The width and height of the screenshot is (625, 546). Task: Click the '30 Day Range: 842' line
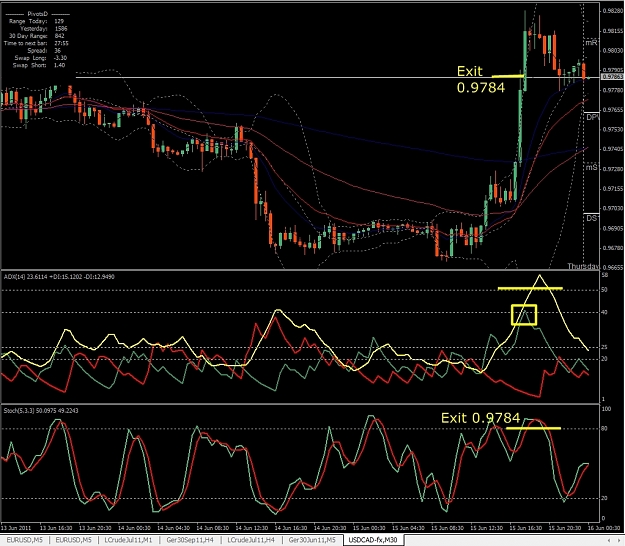37,36
